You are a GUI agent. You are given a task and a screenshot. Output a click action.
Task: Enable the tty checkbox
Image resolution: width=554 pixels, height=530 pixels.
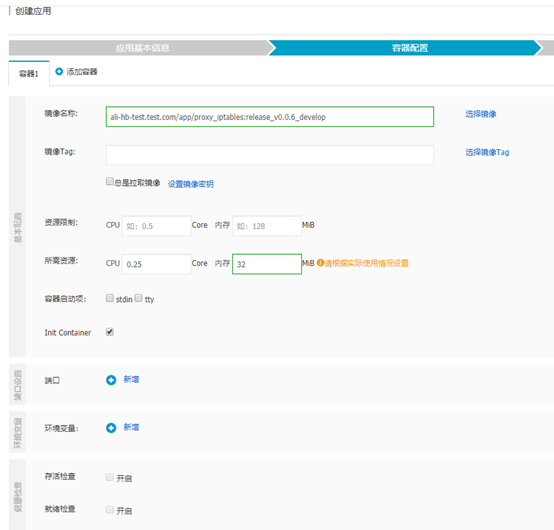[x=138, y=298]
